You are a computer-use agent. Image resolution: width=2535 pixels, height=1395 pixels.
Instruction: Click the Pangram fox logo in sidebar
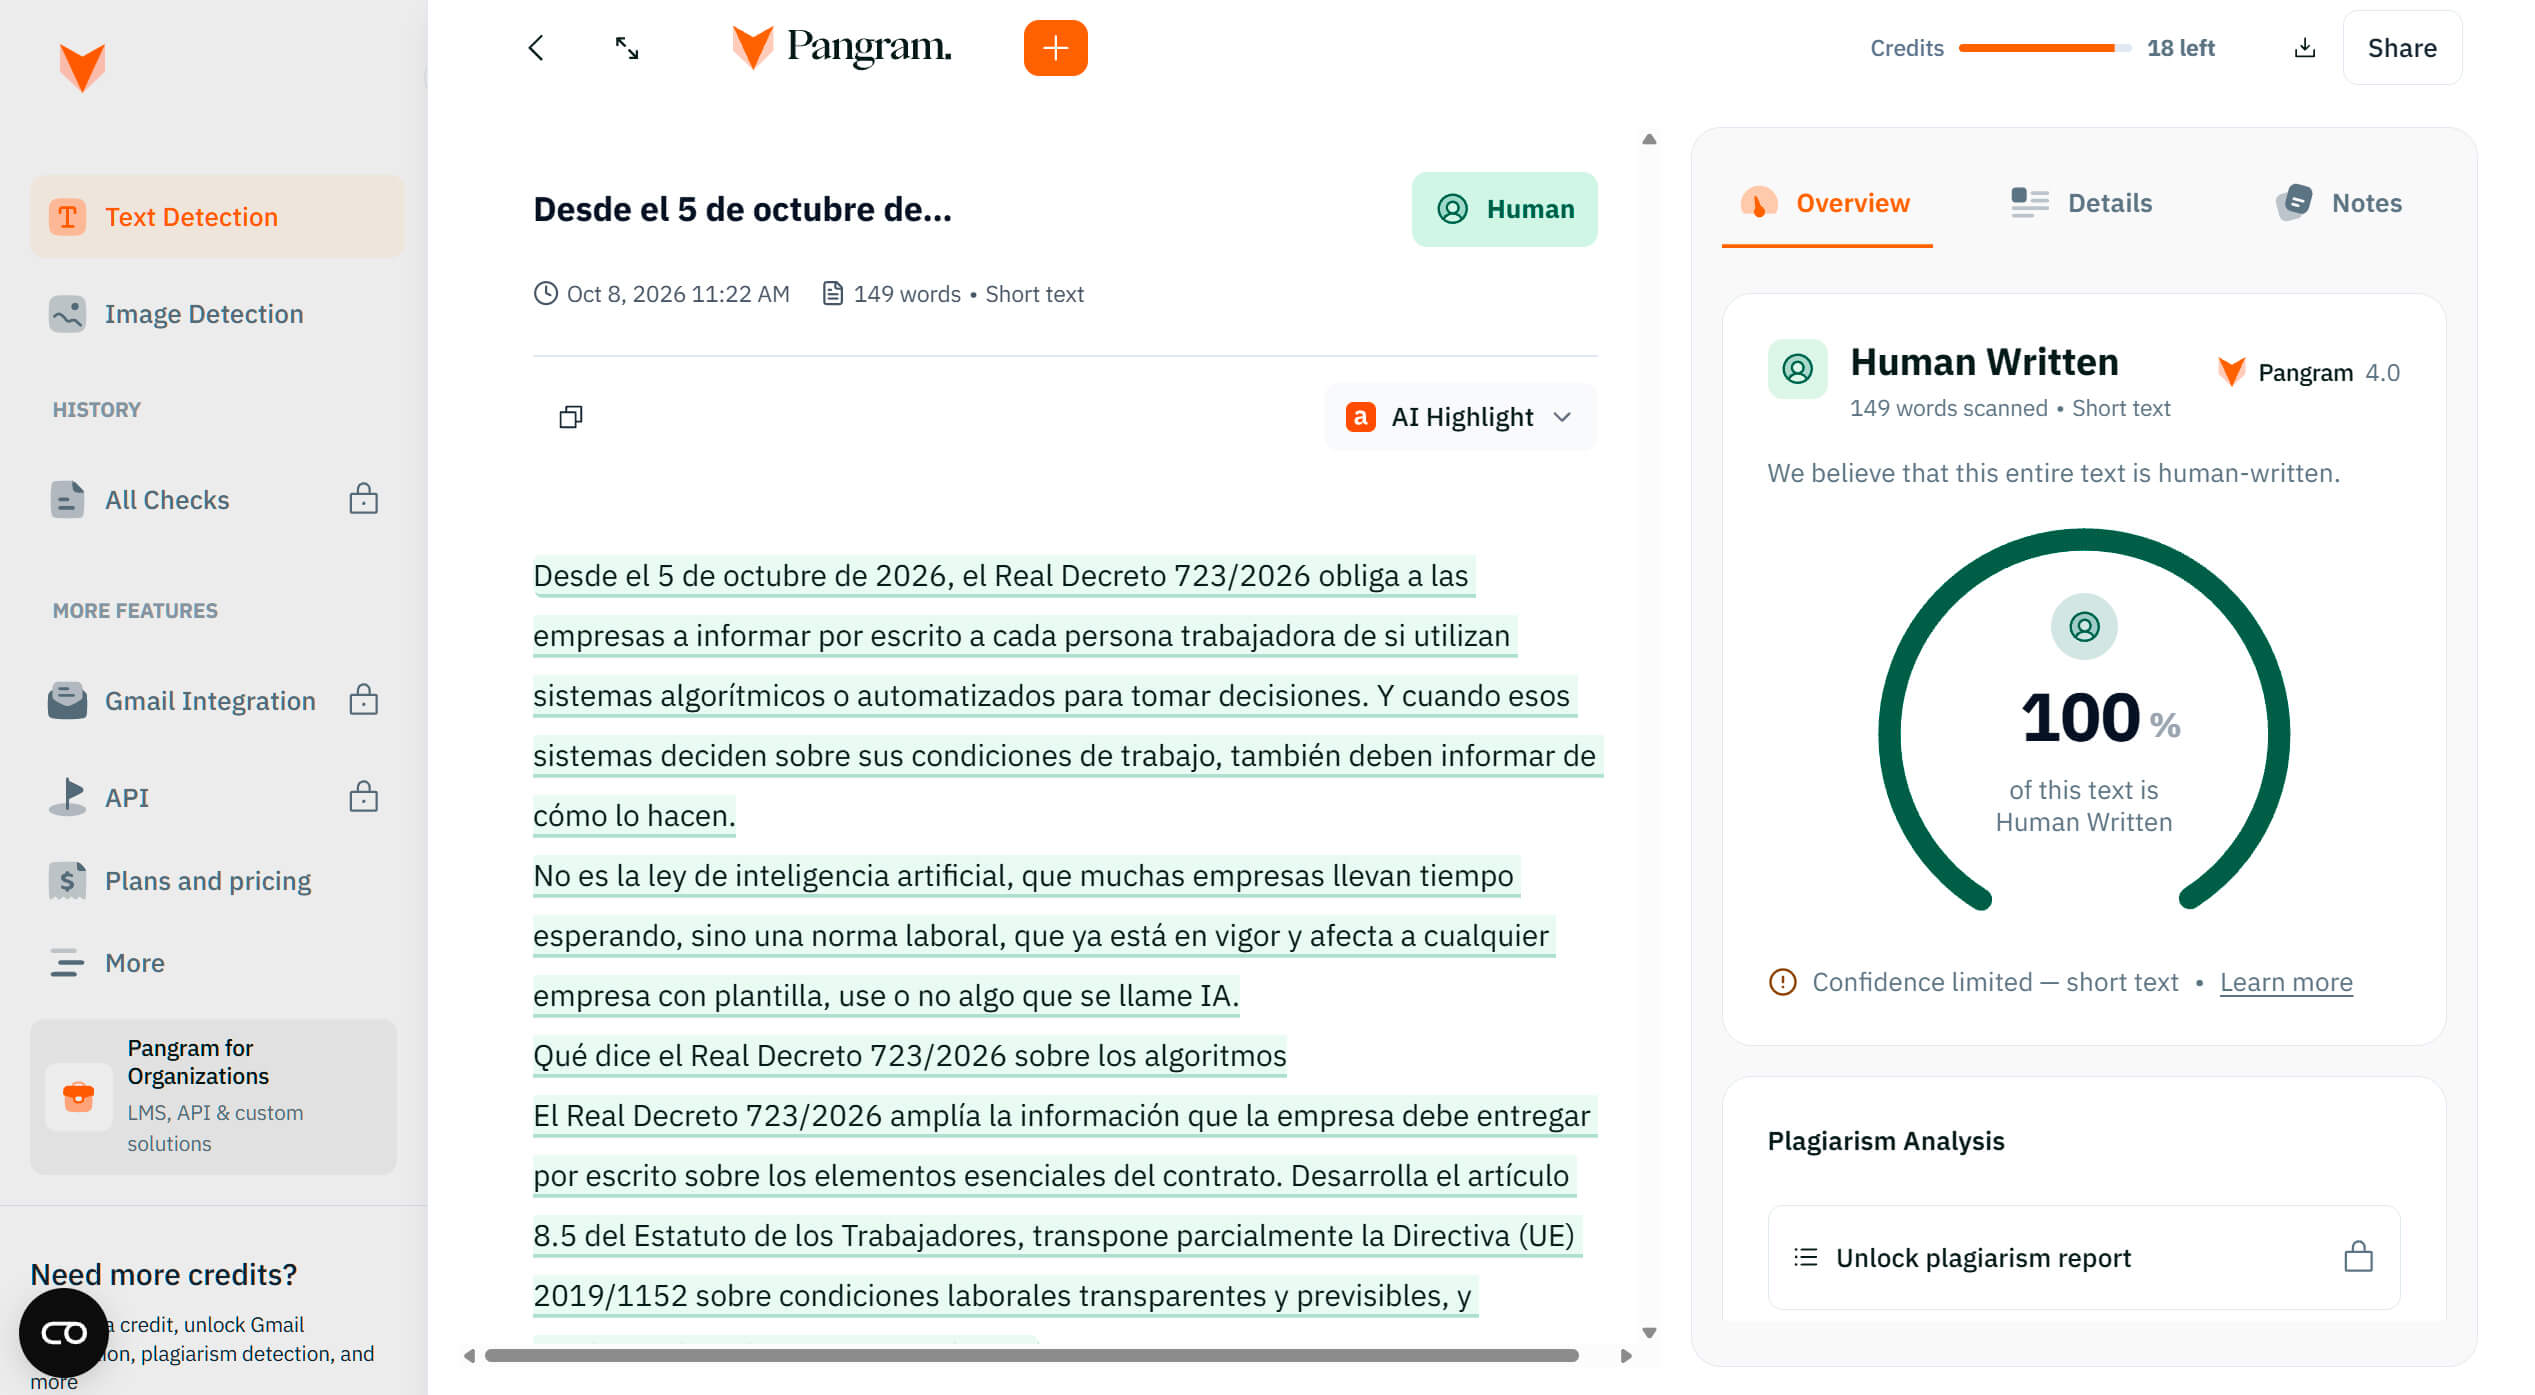click(82, 67)
